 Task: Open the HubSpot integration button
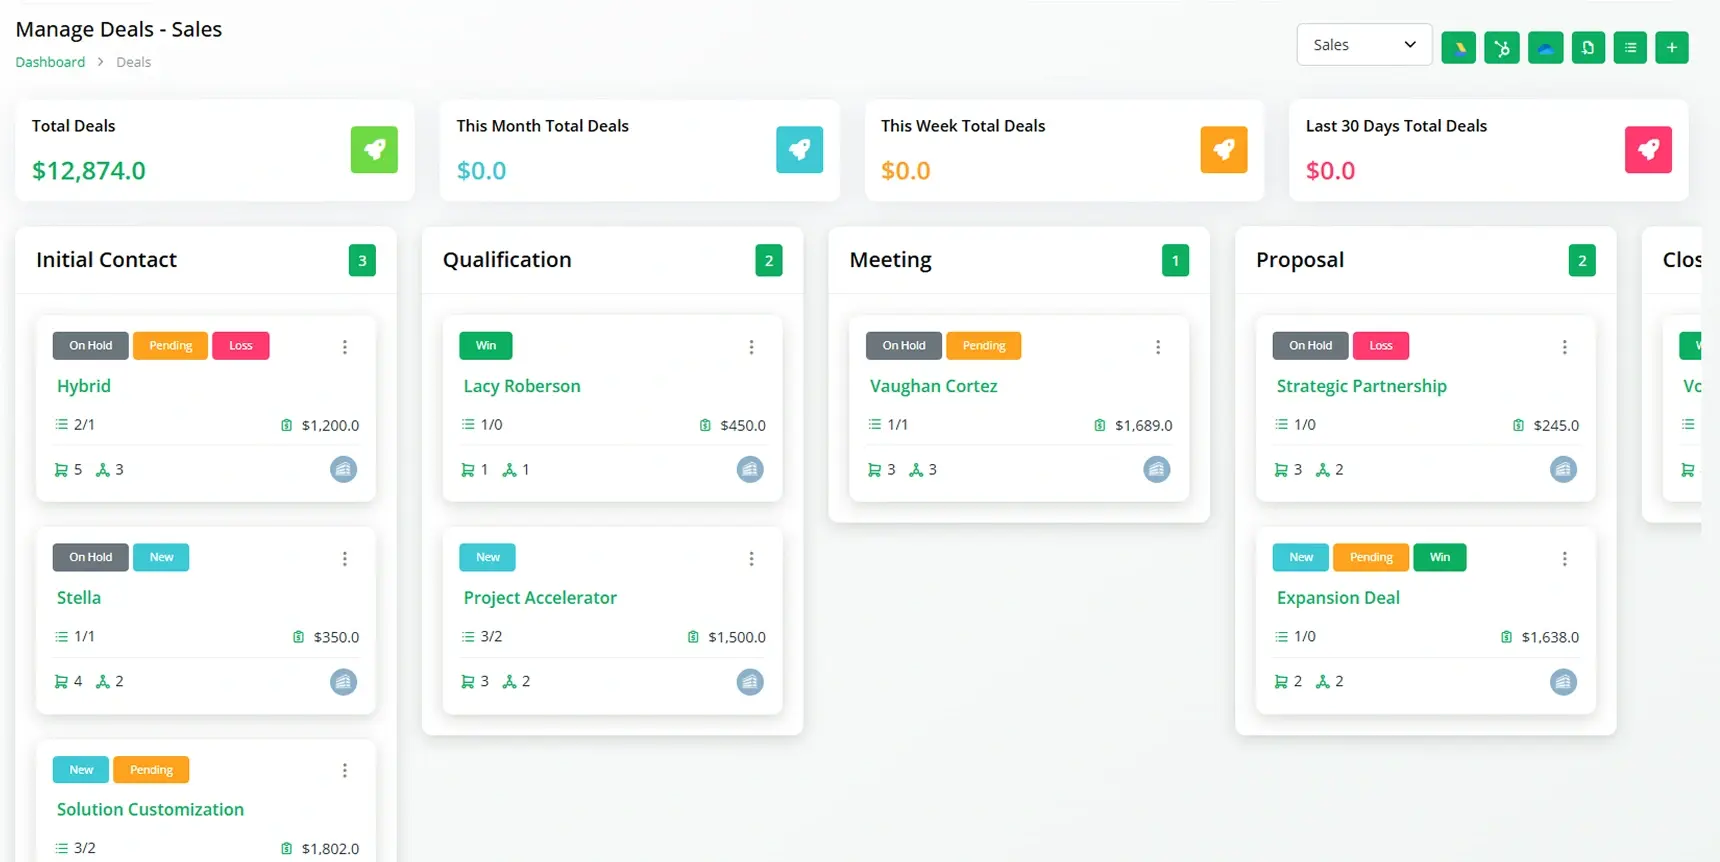point(1501,47)
